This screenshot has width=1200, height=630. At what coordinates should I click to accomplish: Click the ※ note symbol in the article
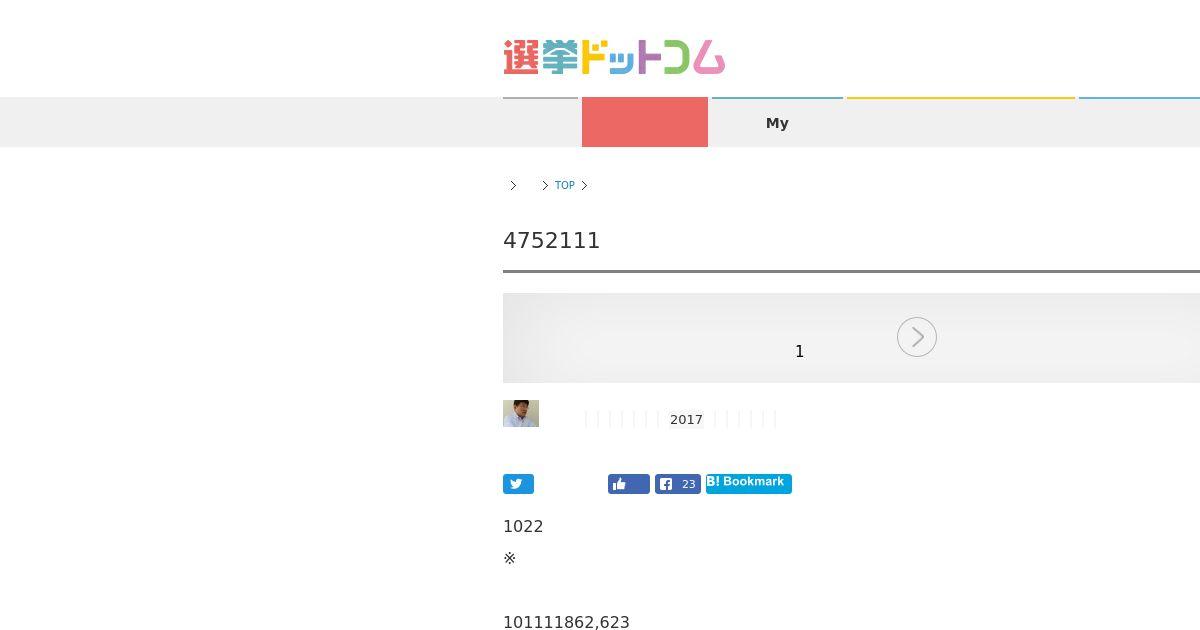(x=510, y=558)
